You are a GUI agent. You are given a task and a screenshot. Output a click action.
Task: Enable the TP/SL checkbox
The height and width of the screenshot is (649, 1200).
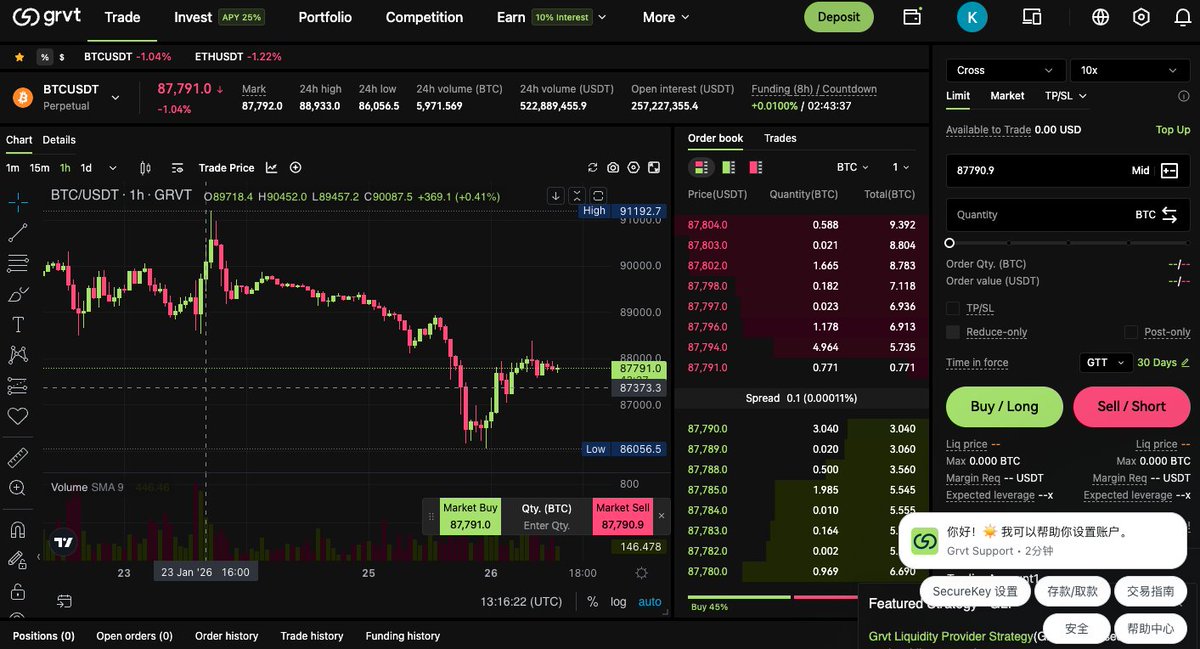click(953, 309)
